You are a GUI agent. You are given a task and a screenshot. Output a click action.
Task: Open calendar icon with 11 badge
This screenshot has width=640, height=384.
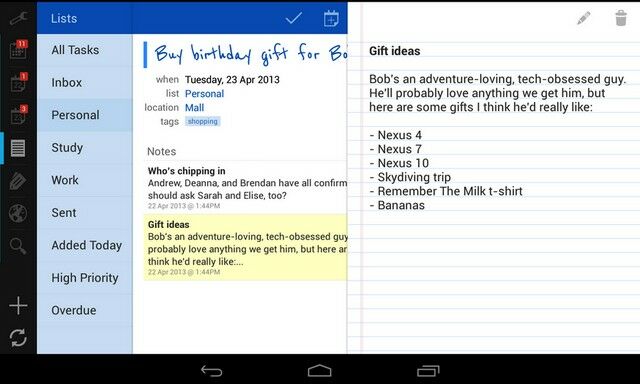tap(18, 50)
